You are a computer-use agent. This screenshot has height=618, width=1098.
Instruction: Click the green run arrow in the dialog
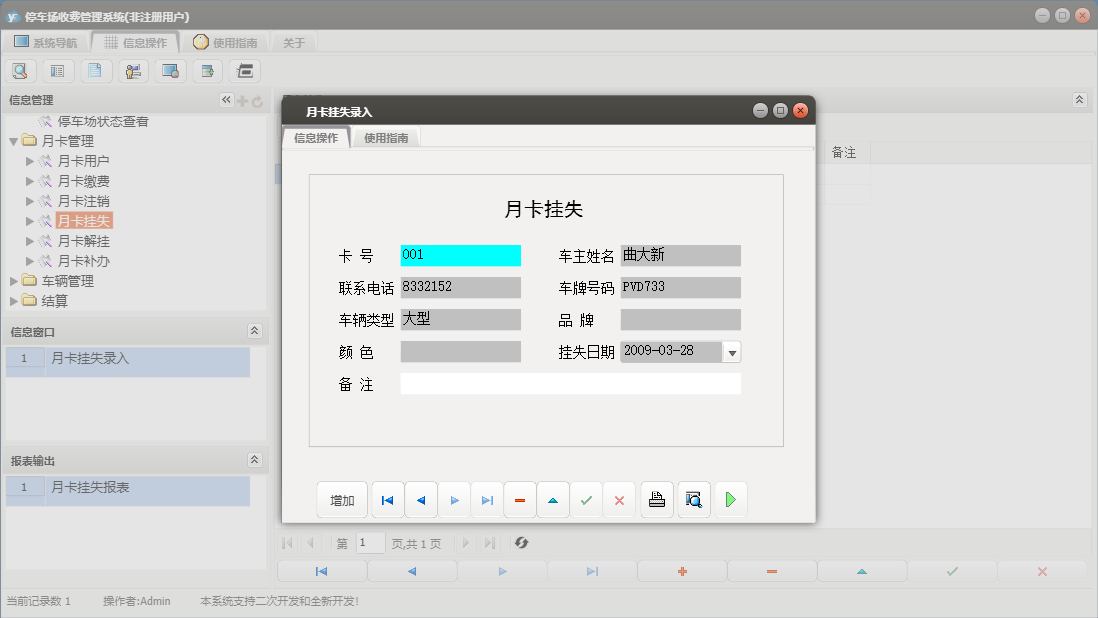[x=731, y=499]
